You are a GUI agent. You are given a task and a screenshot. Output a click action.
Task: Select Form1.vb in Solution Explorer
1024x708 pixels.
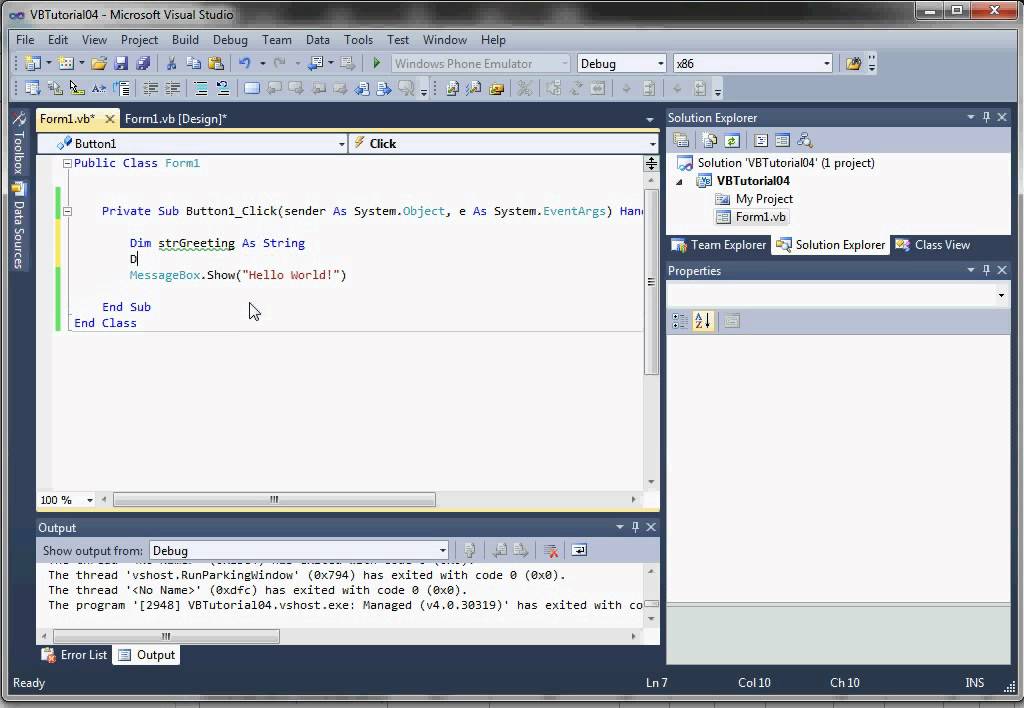point(760,217)
